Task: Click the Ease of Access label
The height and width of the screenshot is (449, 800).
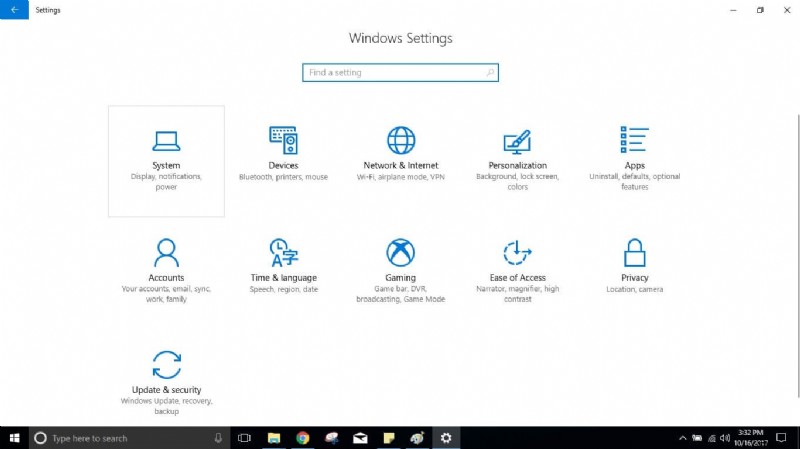Action: tap(517, 278)
